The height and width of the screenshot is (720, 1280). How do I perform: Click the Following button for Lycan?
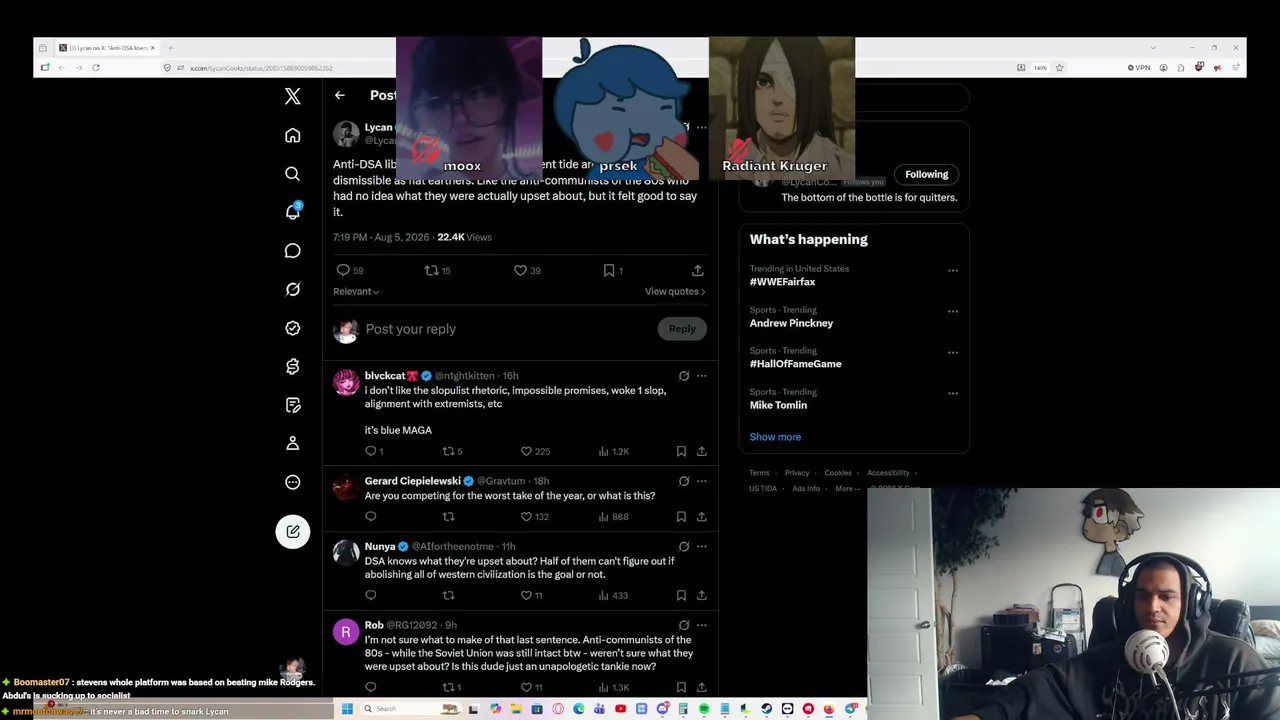pos(927,174)
